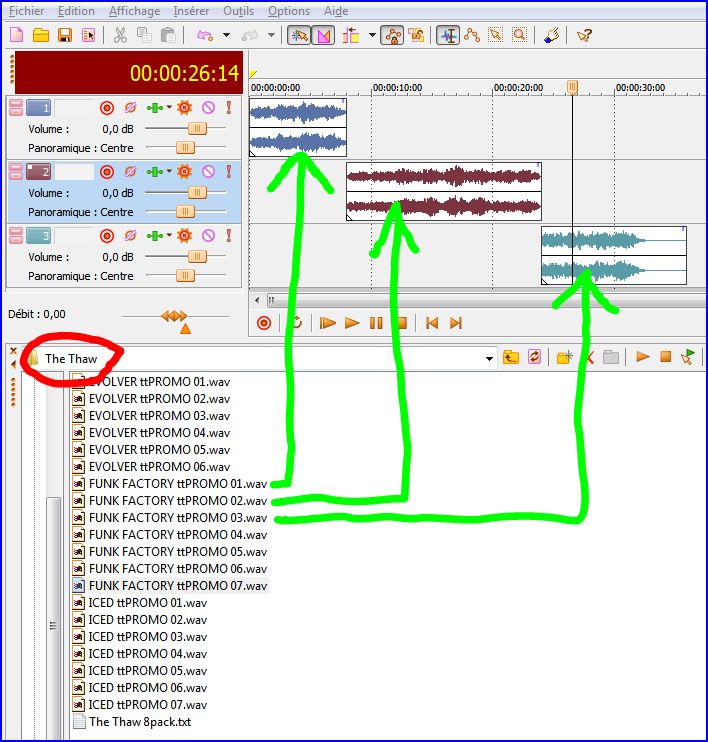708x742 pixels.
Task: Select the Zoom Edit magnifier tool
Action: 520,35
